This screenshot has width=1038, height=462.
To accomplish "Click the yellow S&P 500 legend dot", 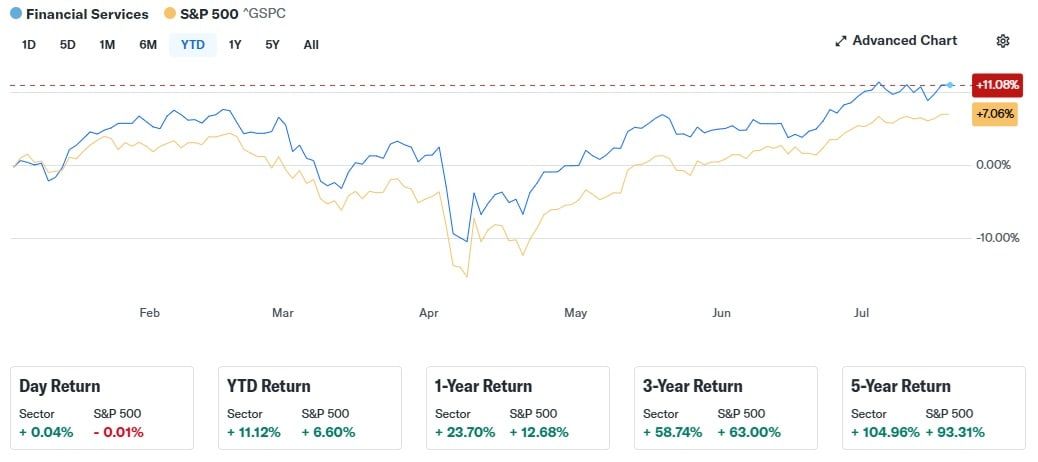I will coord(170,14).
